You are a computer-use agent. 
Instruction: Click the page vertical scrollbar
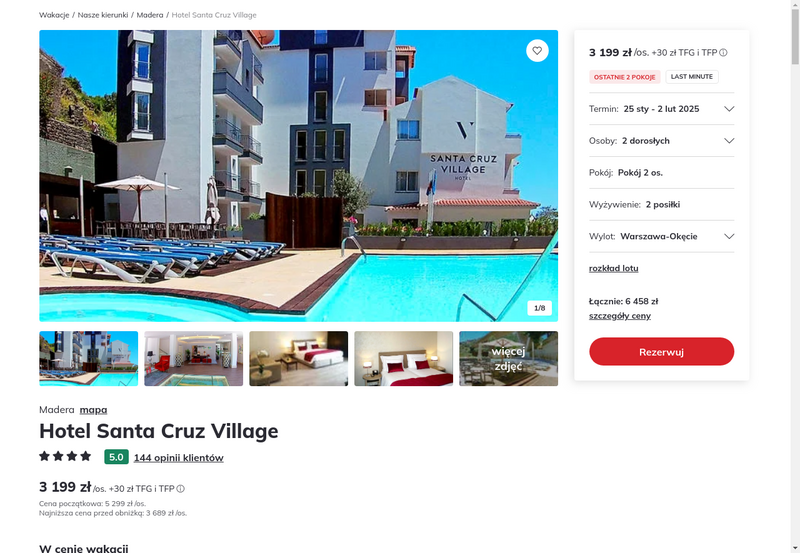tap(795, 276)
